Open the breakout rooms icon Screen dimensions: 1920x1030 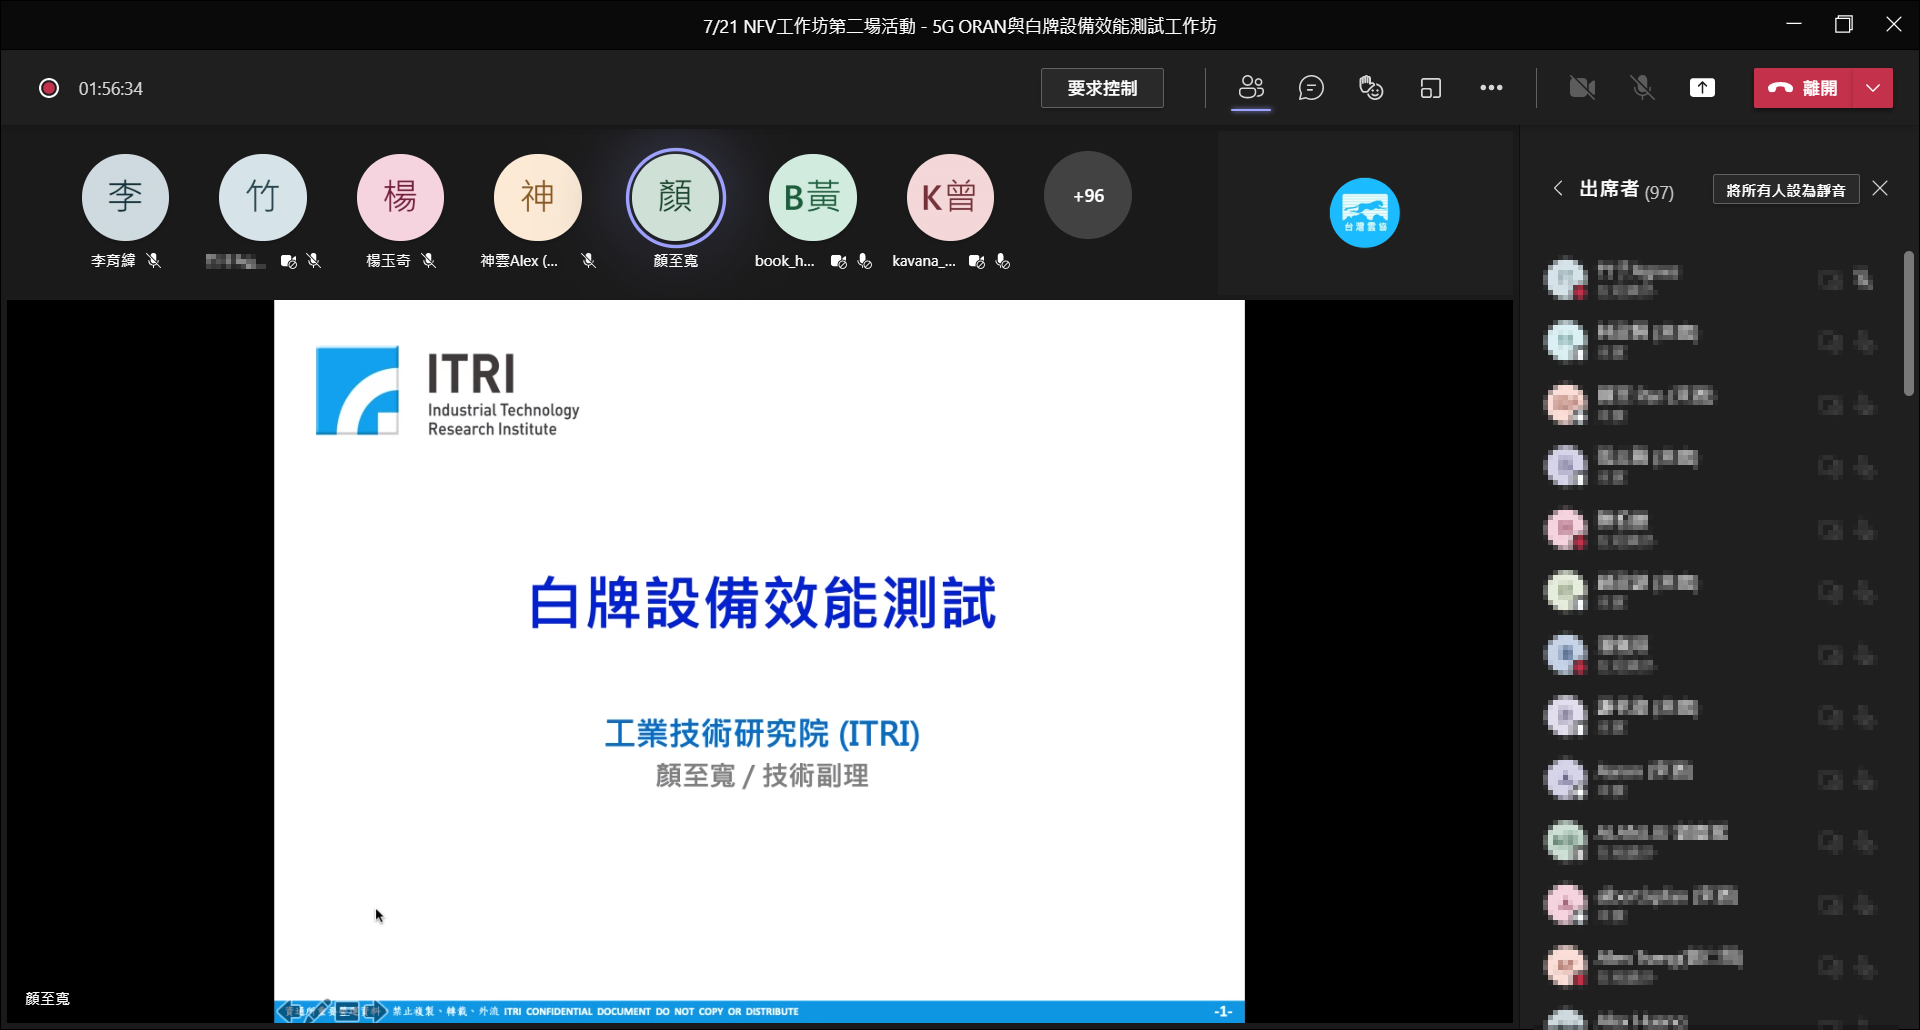(x=1431, y=88)
